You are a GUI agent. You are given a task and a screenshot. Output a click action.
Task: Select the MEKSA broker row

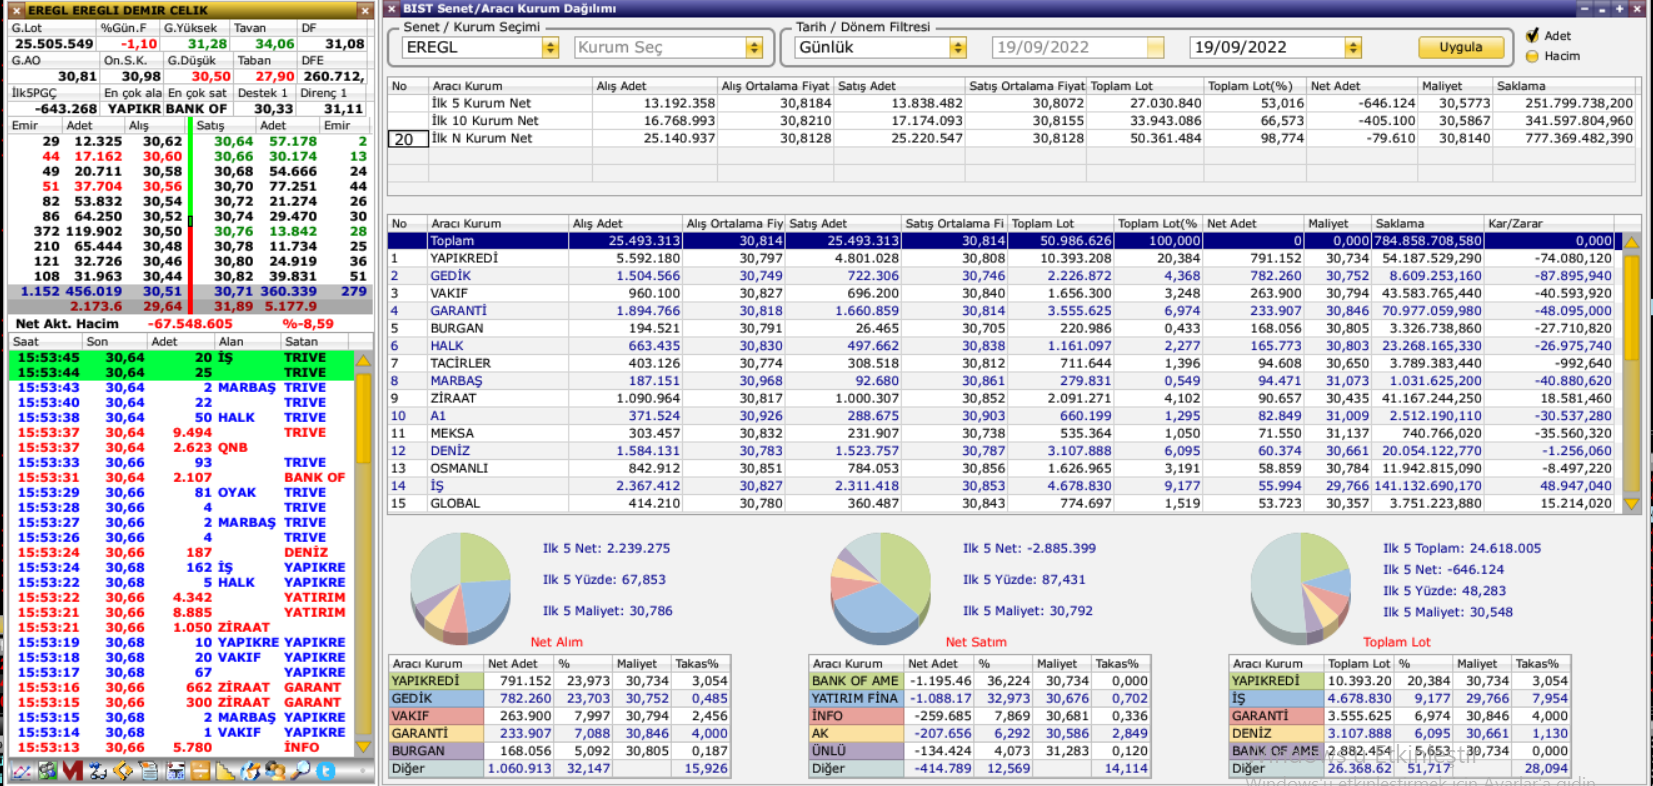pyautogui.click(x=1001, y=433)
